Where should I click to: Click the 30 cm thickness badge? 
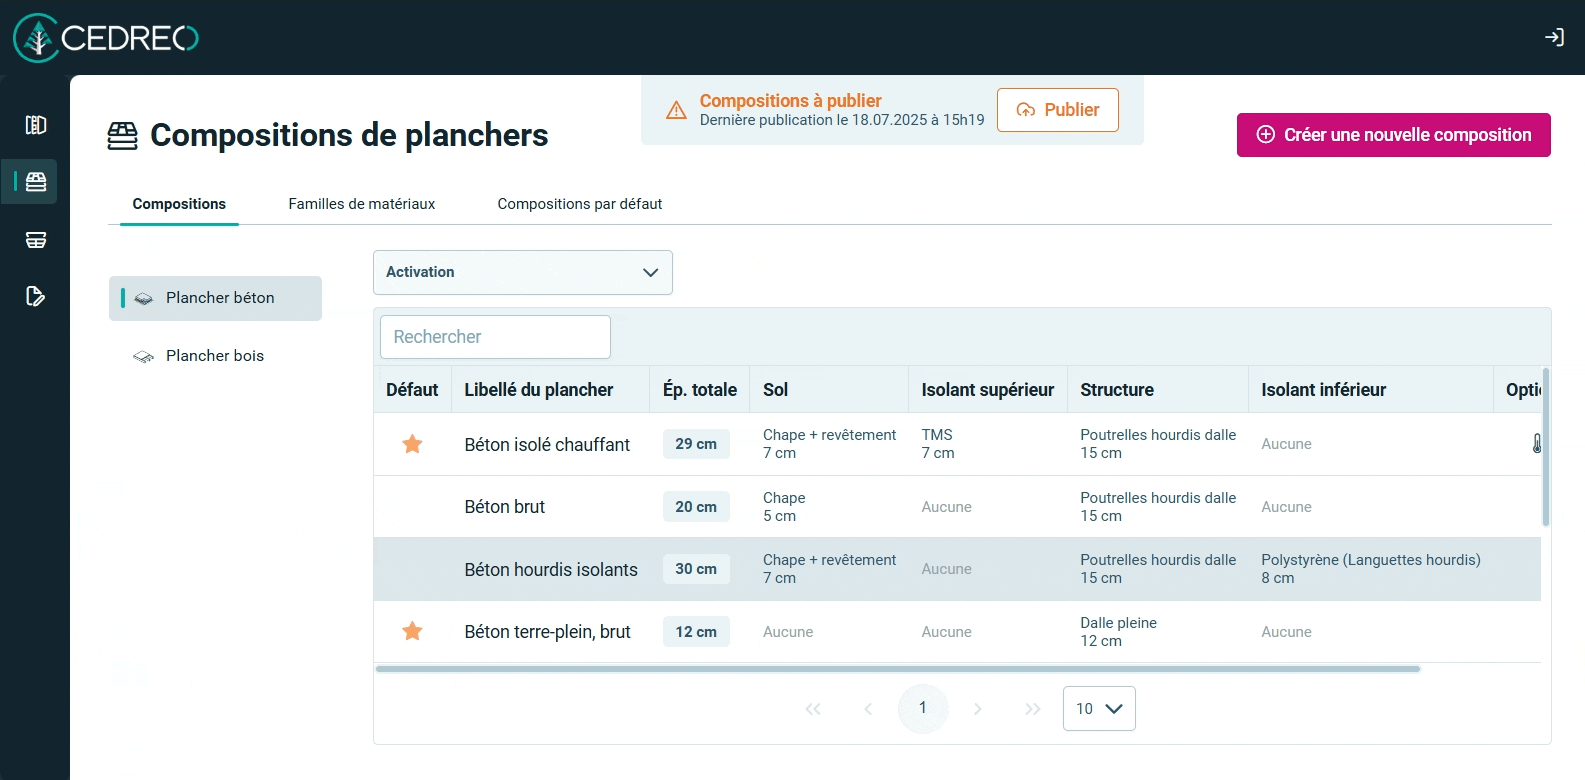(696, 569)
